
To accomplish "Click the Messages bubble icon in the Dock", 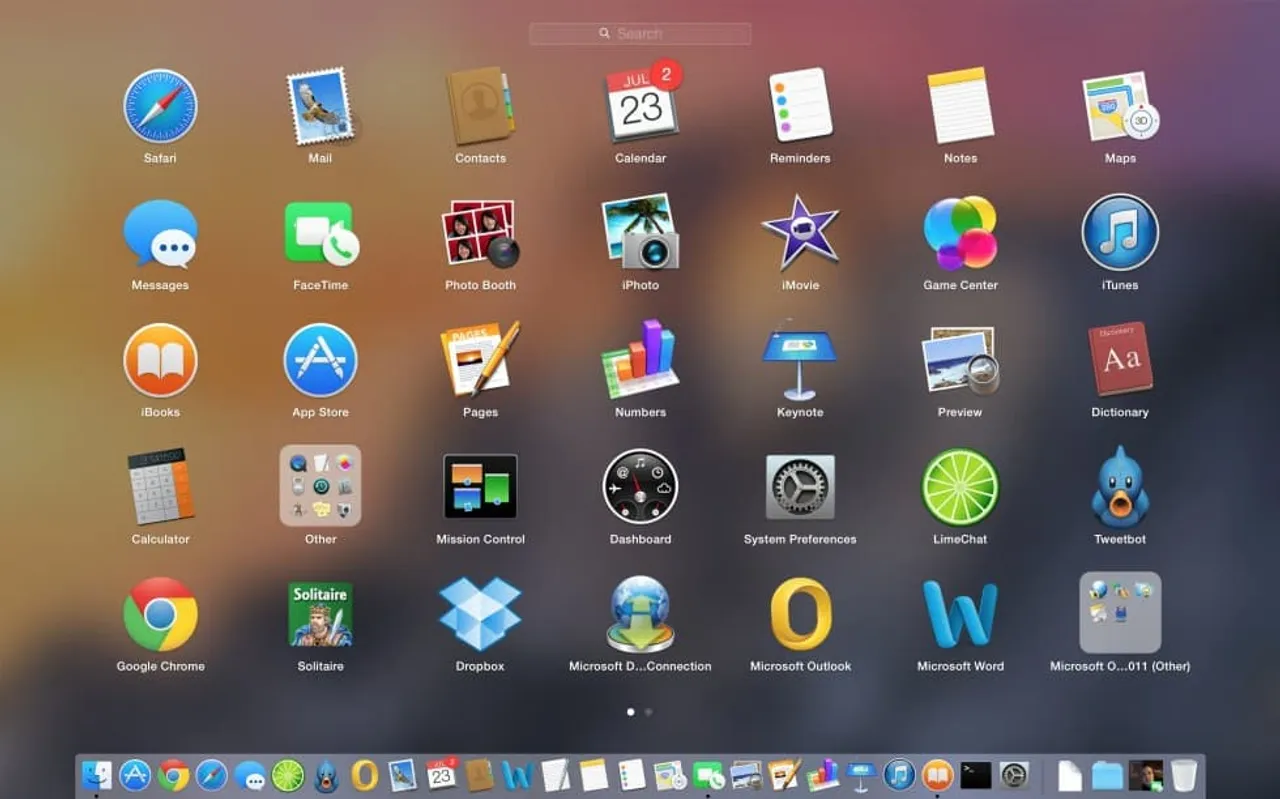I will click(x=250, y=776).
